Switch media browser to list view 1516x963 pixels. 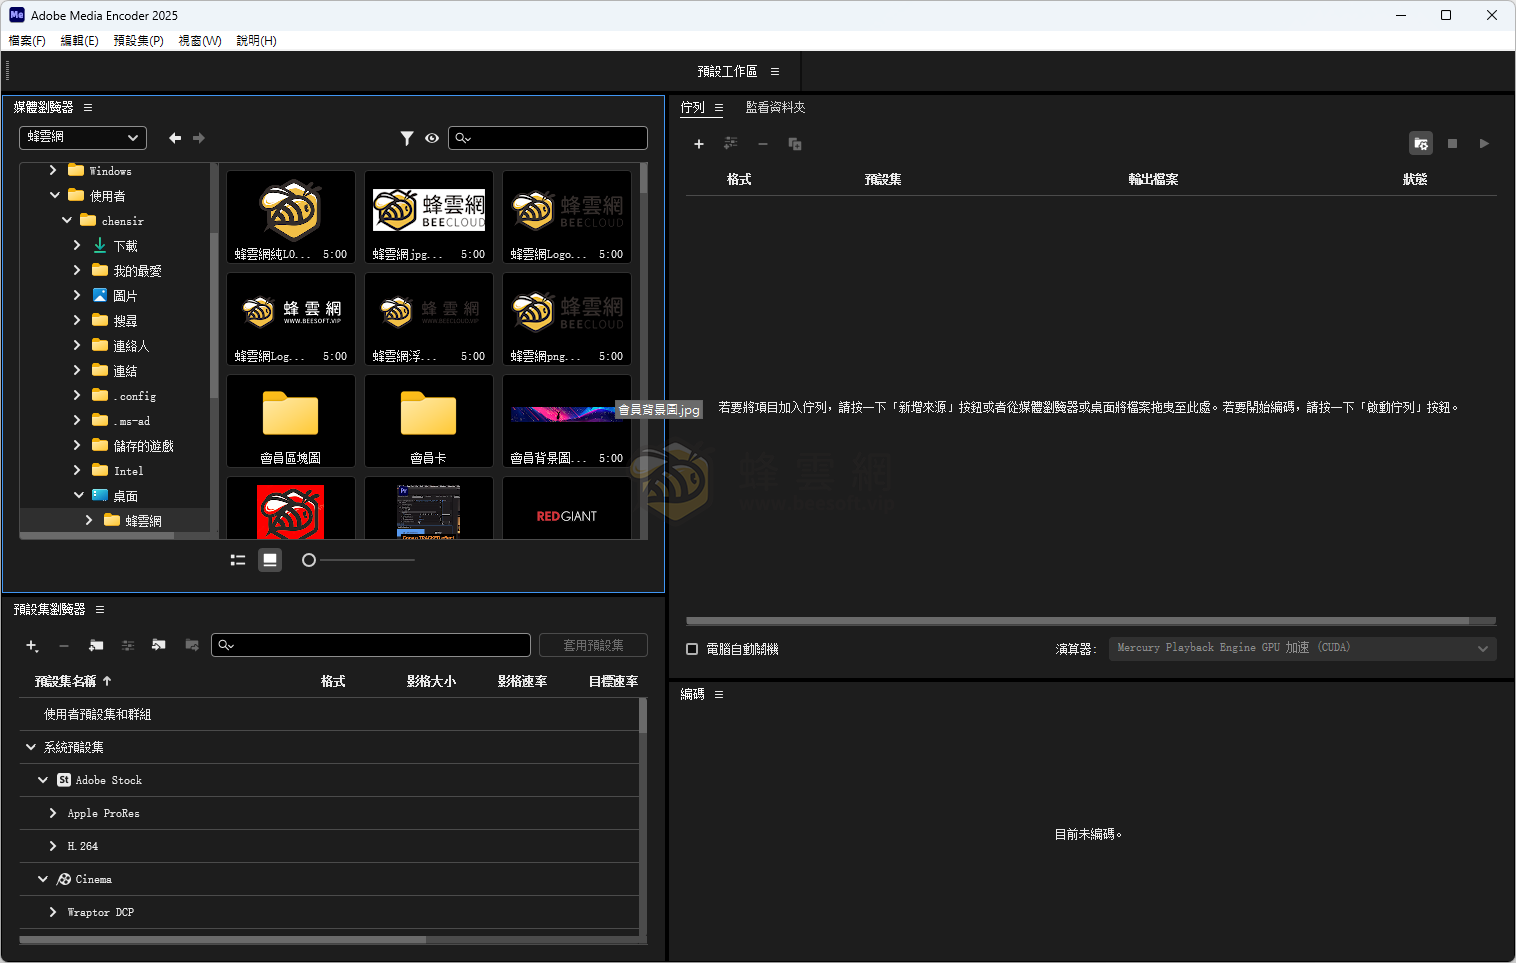238,560
